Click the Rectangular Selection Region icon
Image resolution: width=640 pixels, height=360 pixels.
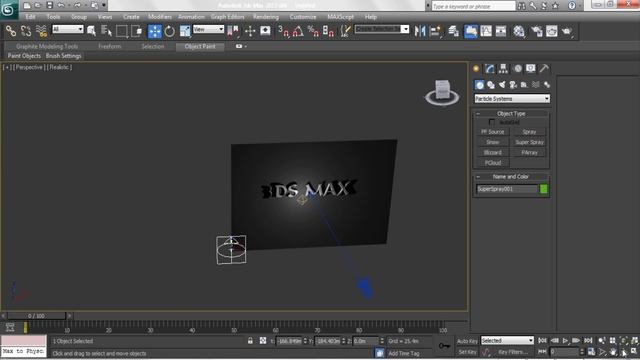(122, 31)
